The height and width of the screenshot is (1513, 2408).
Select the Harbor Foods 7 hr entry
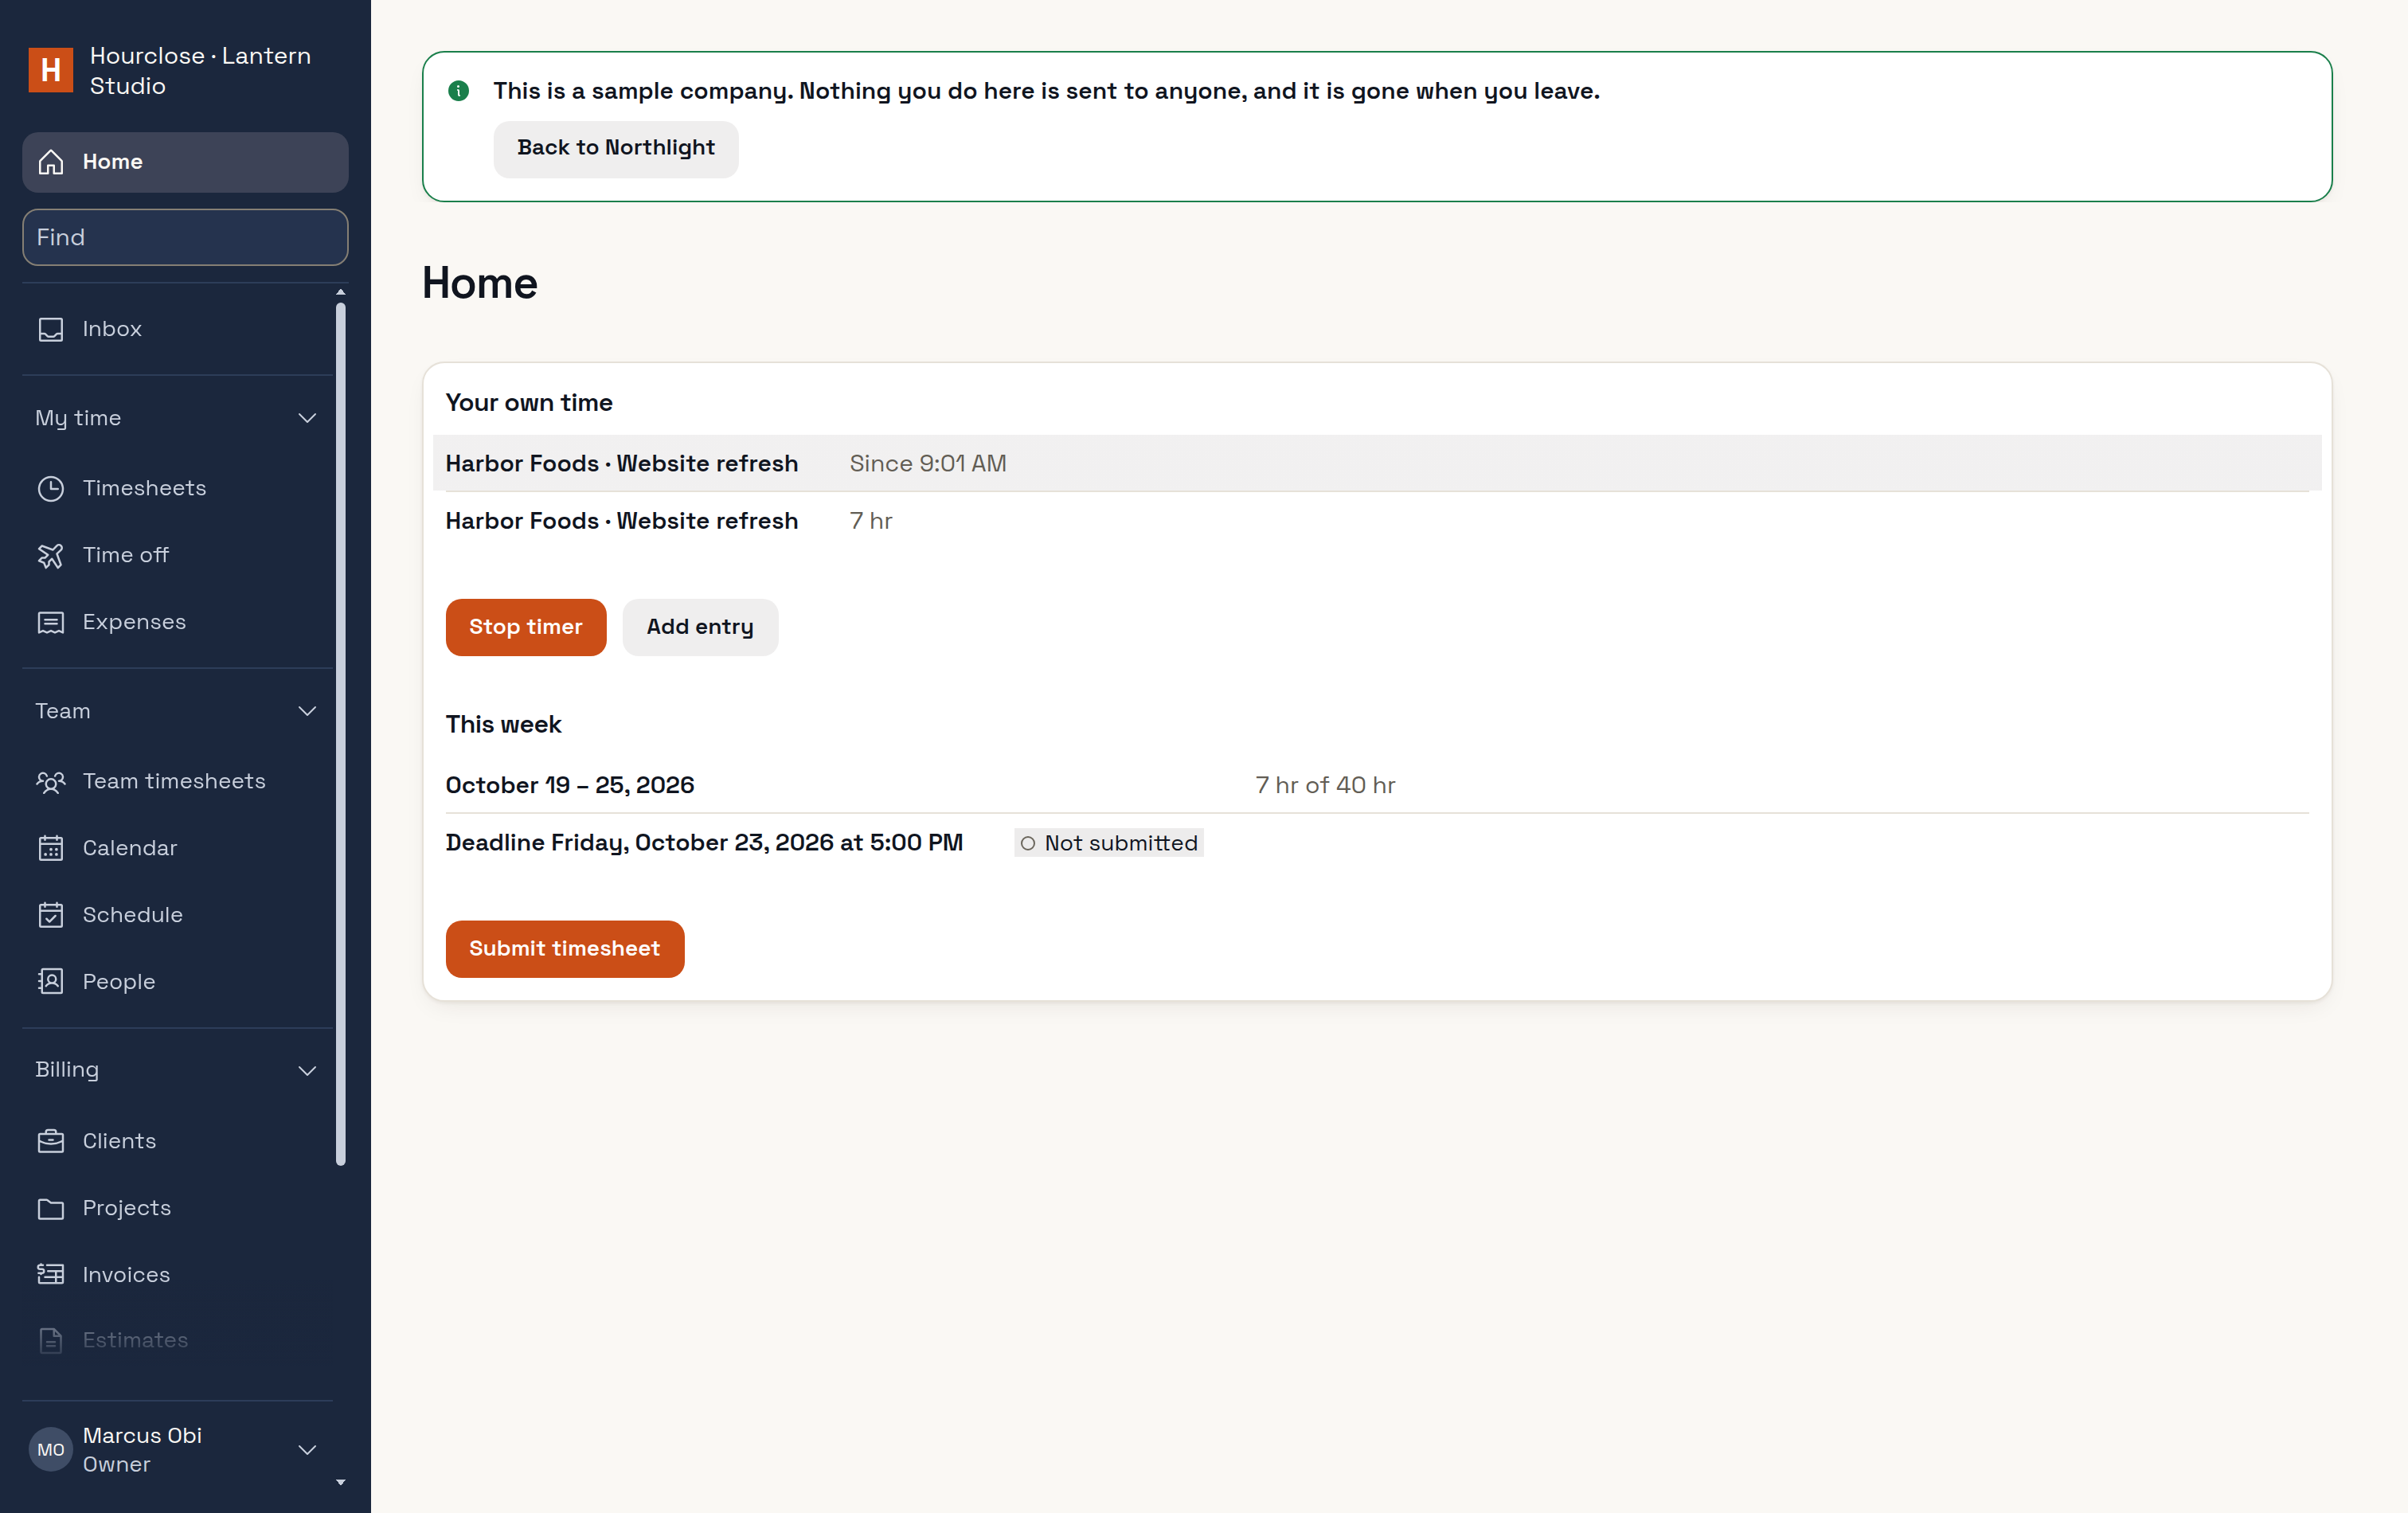(x=1377, y=521)
